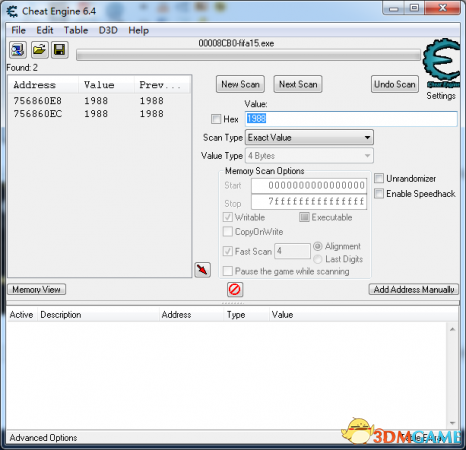Viewport: 466px width, 450px height.
Task: Open the D3D menu
Action: pyautogui.click(x=108, y=30)
